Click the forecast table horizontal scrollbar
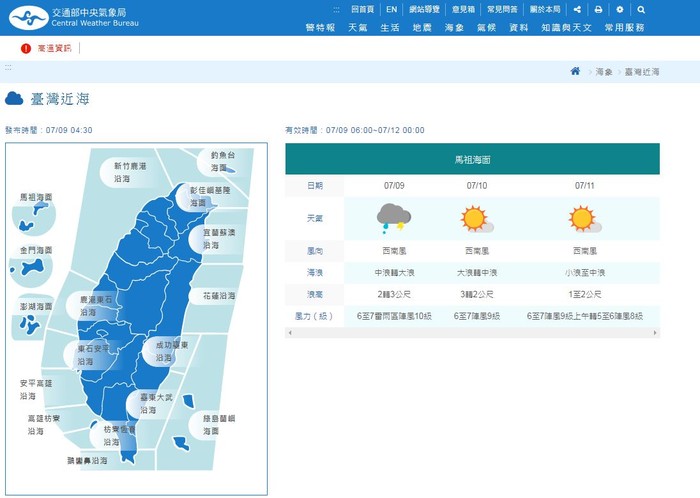 click(472, 333)
